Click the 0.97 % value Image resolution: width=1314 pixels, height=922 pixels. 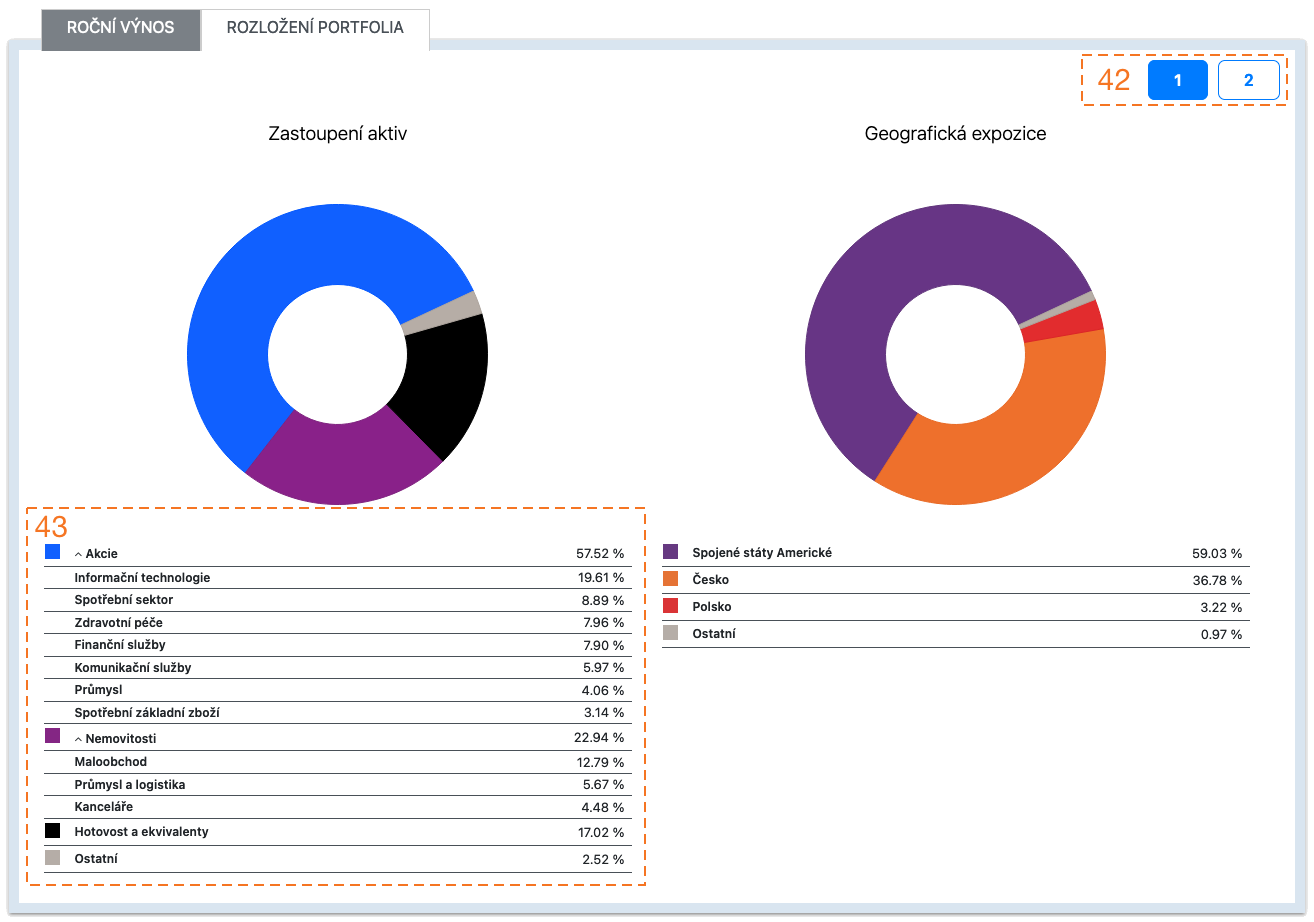[x=1222, y=634]
